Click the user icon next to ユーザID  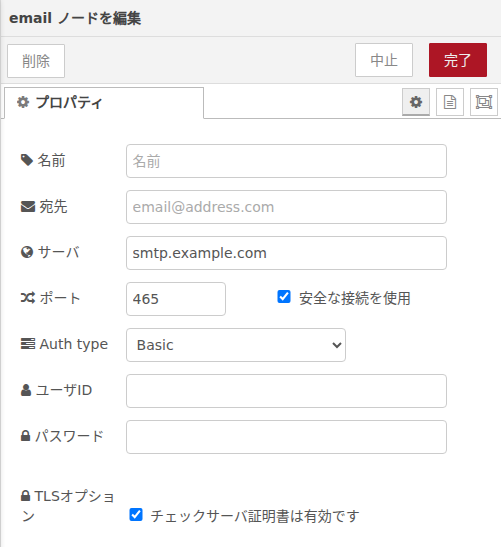[x=26, y=390]
